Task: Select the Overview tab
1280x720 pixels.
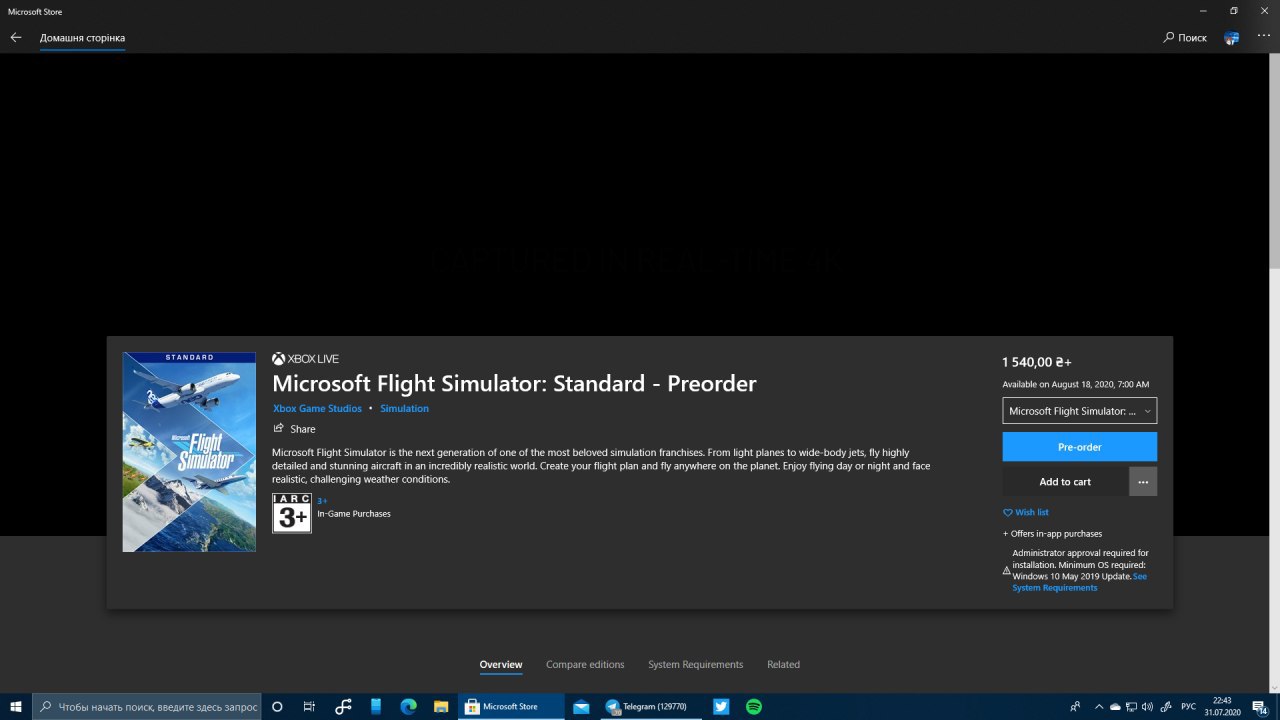Action: click(501, 665)
